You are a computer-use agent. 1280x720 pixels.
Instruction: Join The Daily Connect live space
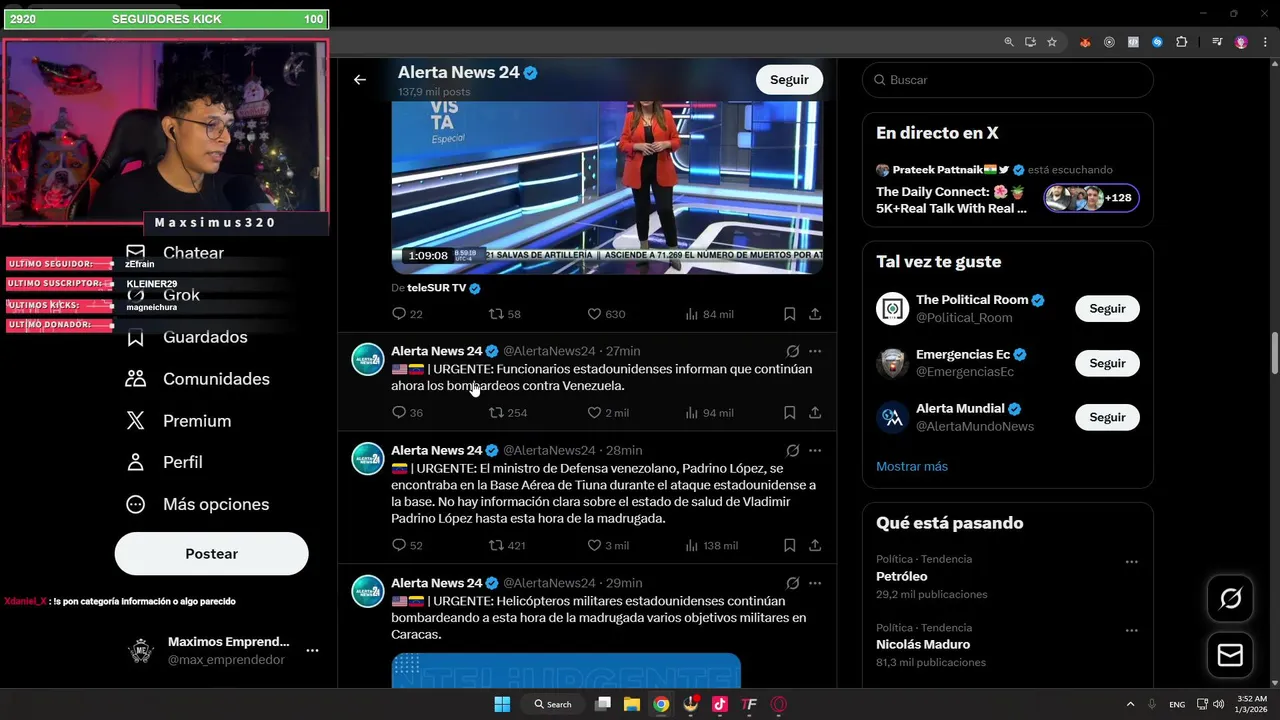coord(1008,191)
